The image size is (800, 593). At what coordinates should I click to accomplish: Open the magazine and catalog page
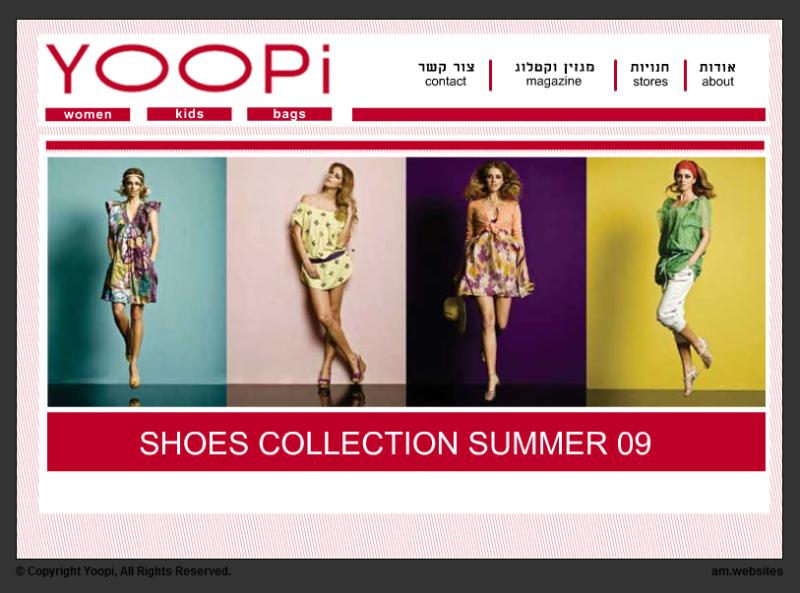tap(555, 75)
